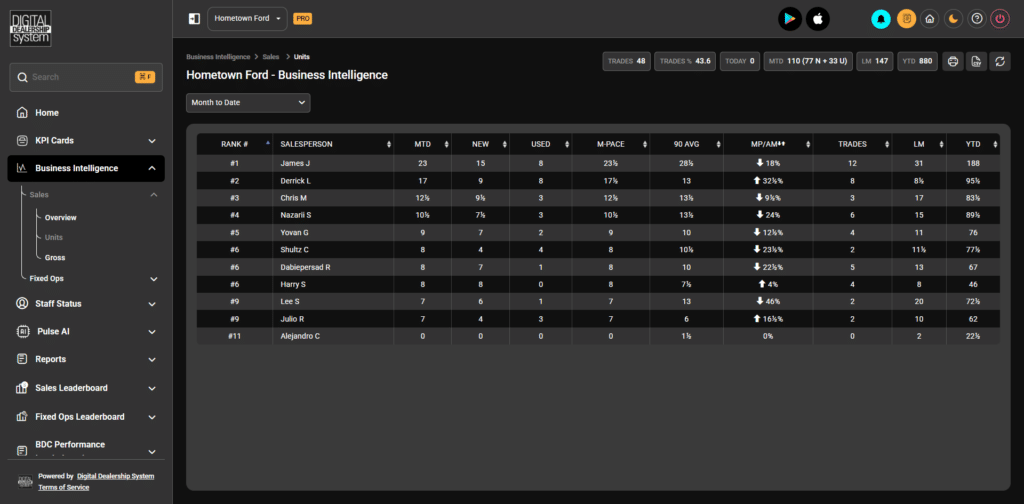
Task: Sort by M-PACE column header
Action: [x=611, y=144]
